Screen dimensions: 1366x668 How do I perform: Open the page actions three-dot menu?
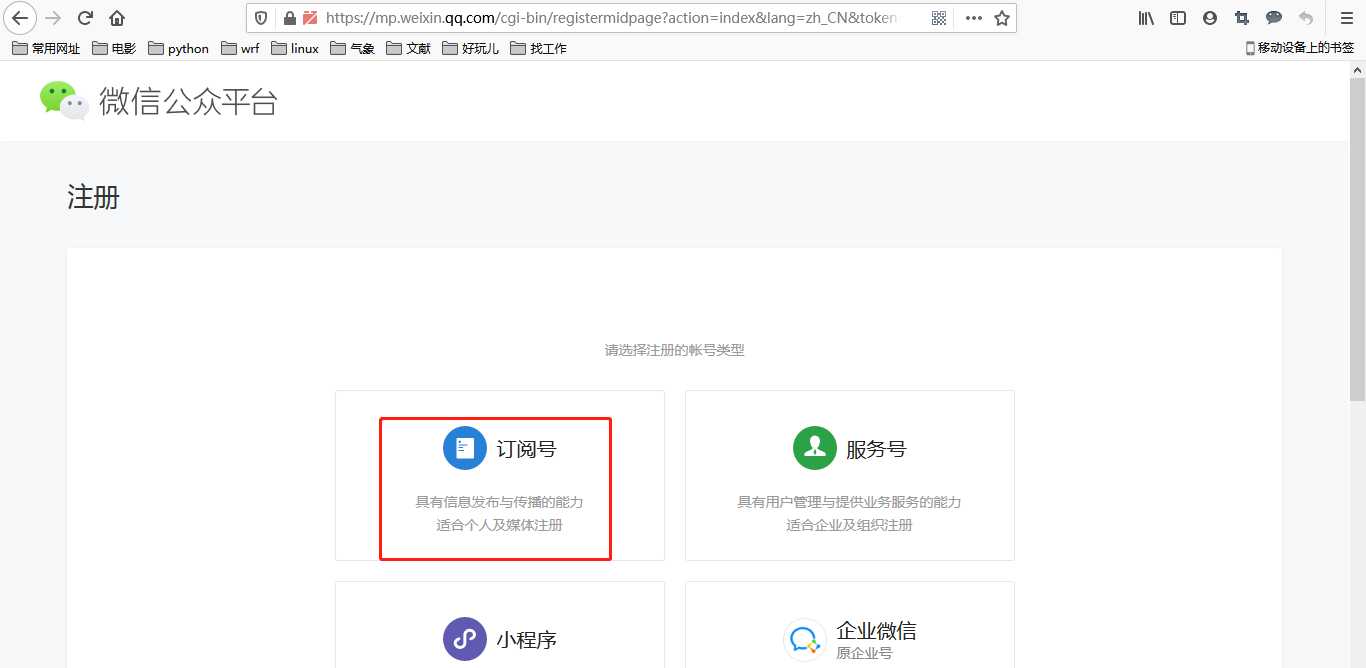click(974, 18)
